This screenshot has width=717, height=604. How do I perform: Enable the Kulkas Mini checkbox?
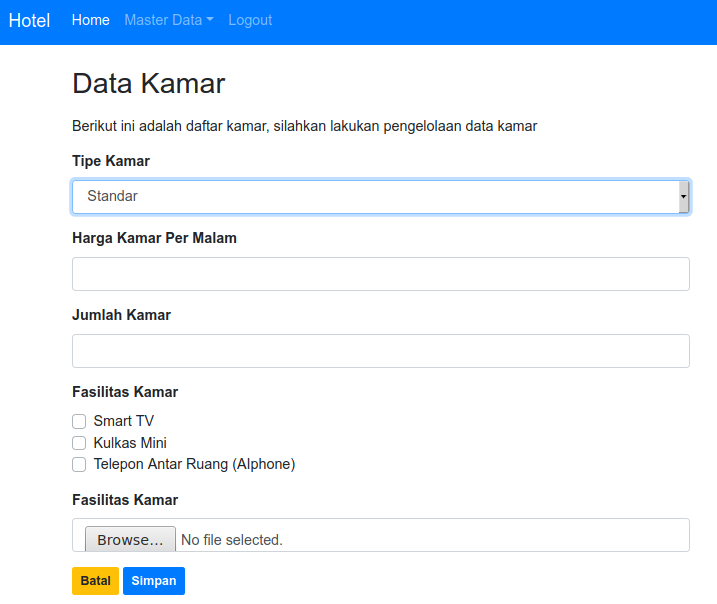pos(79,443)
